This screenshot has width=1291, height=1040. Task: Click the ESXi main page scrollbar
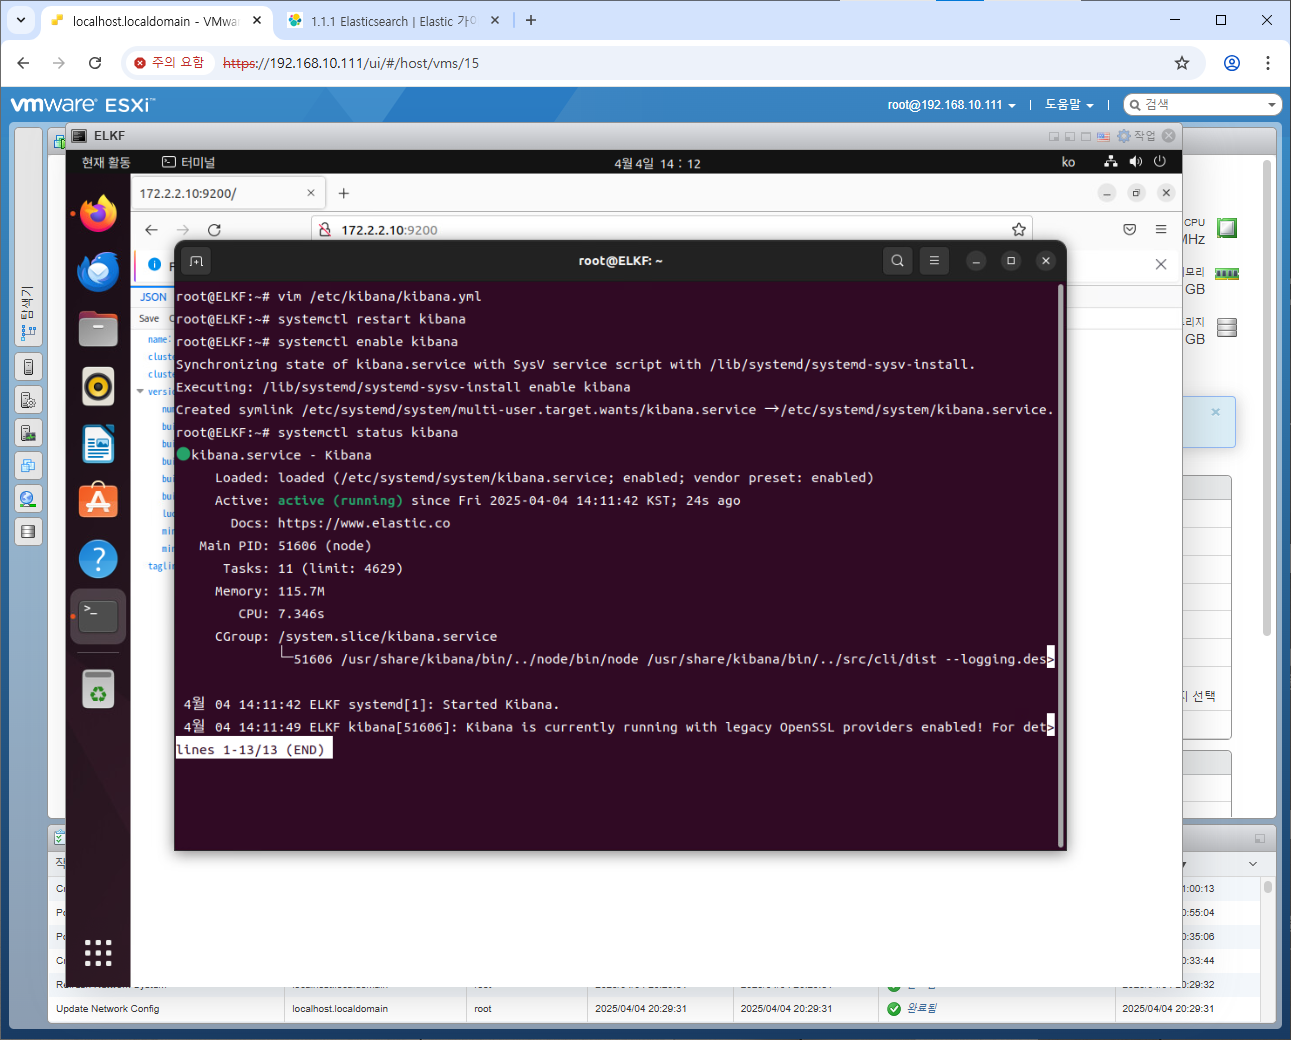(x=1266, y=397)
